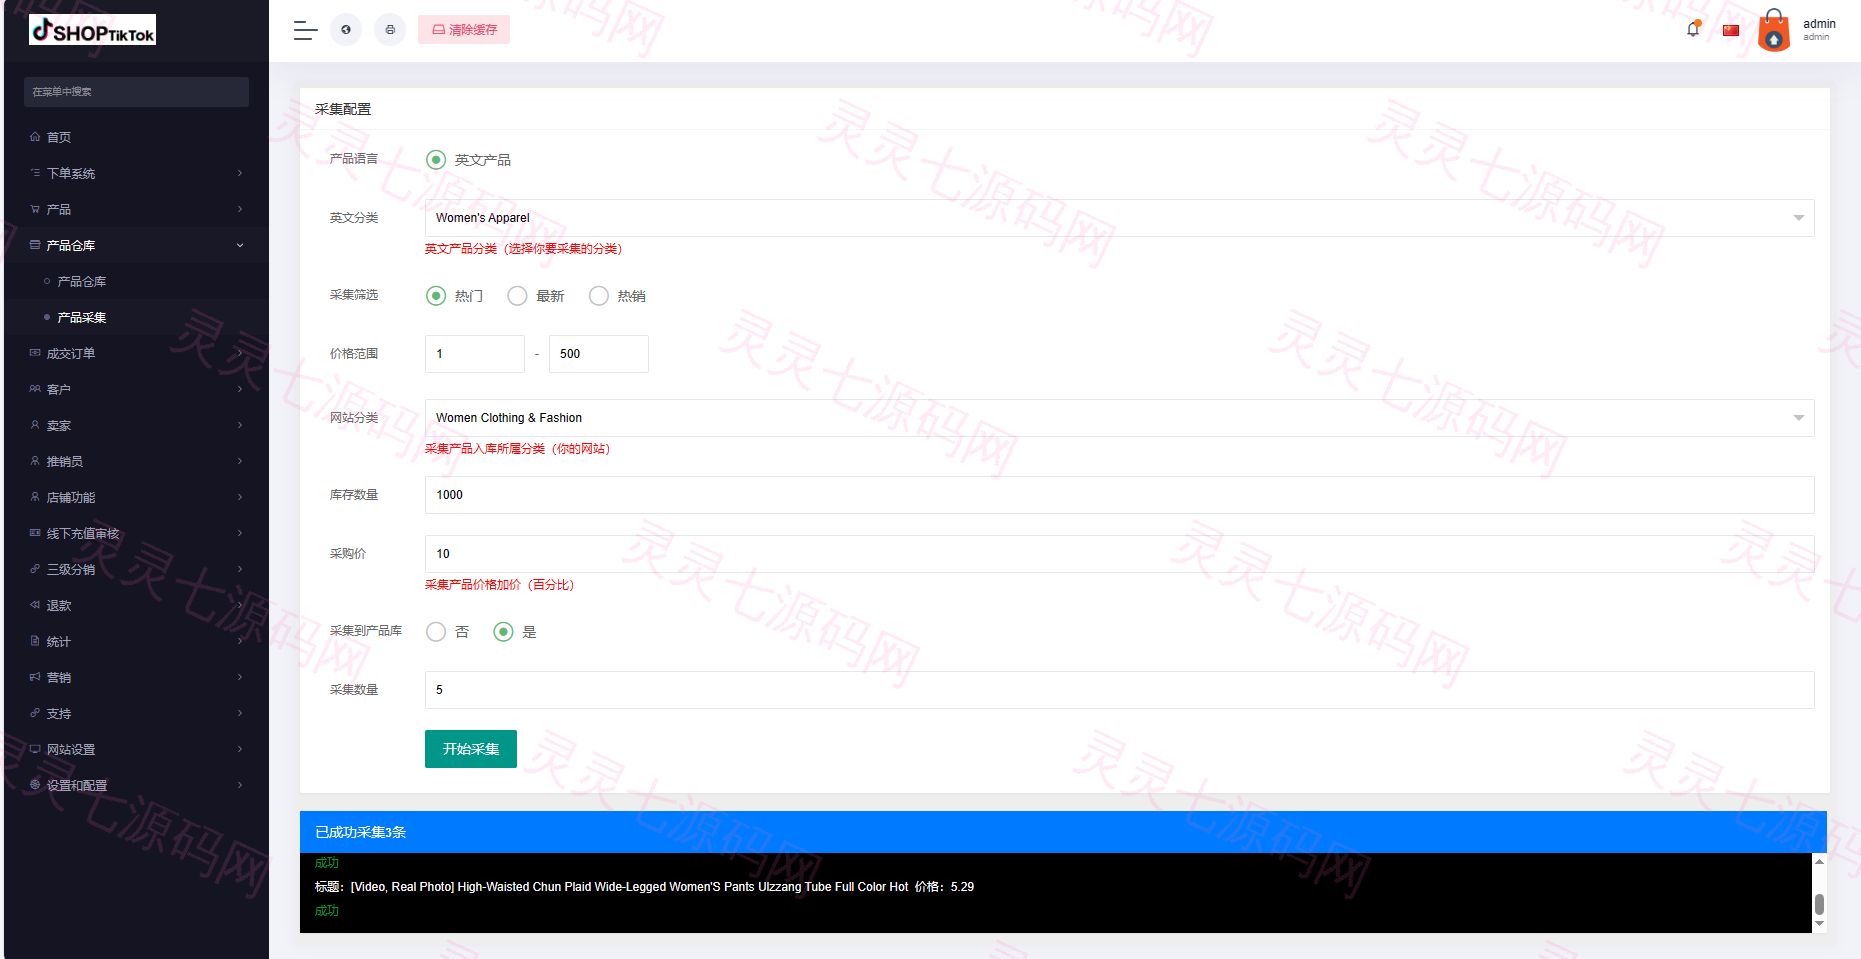Select the 英文产品 language radio button
The height and width of the screenshot is (959, 1861).
pos(436,160)
